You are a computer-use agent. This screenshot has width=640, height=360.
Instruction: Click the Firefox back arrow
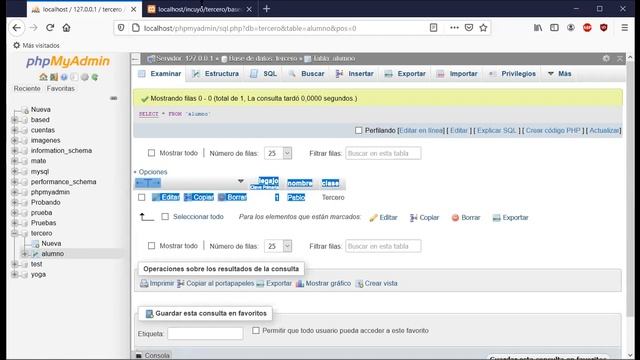point(16,28)
